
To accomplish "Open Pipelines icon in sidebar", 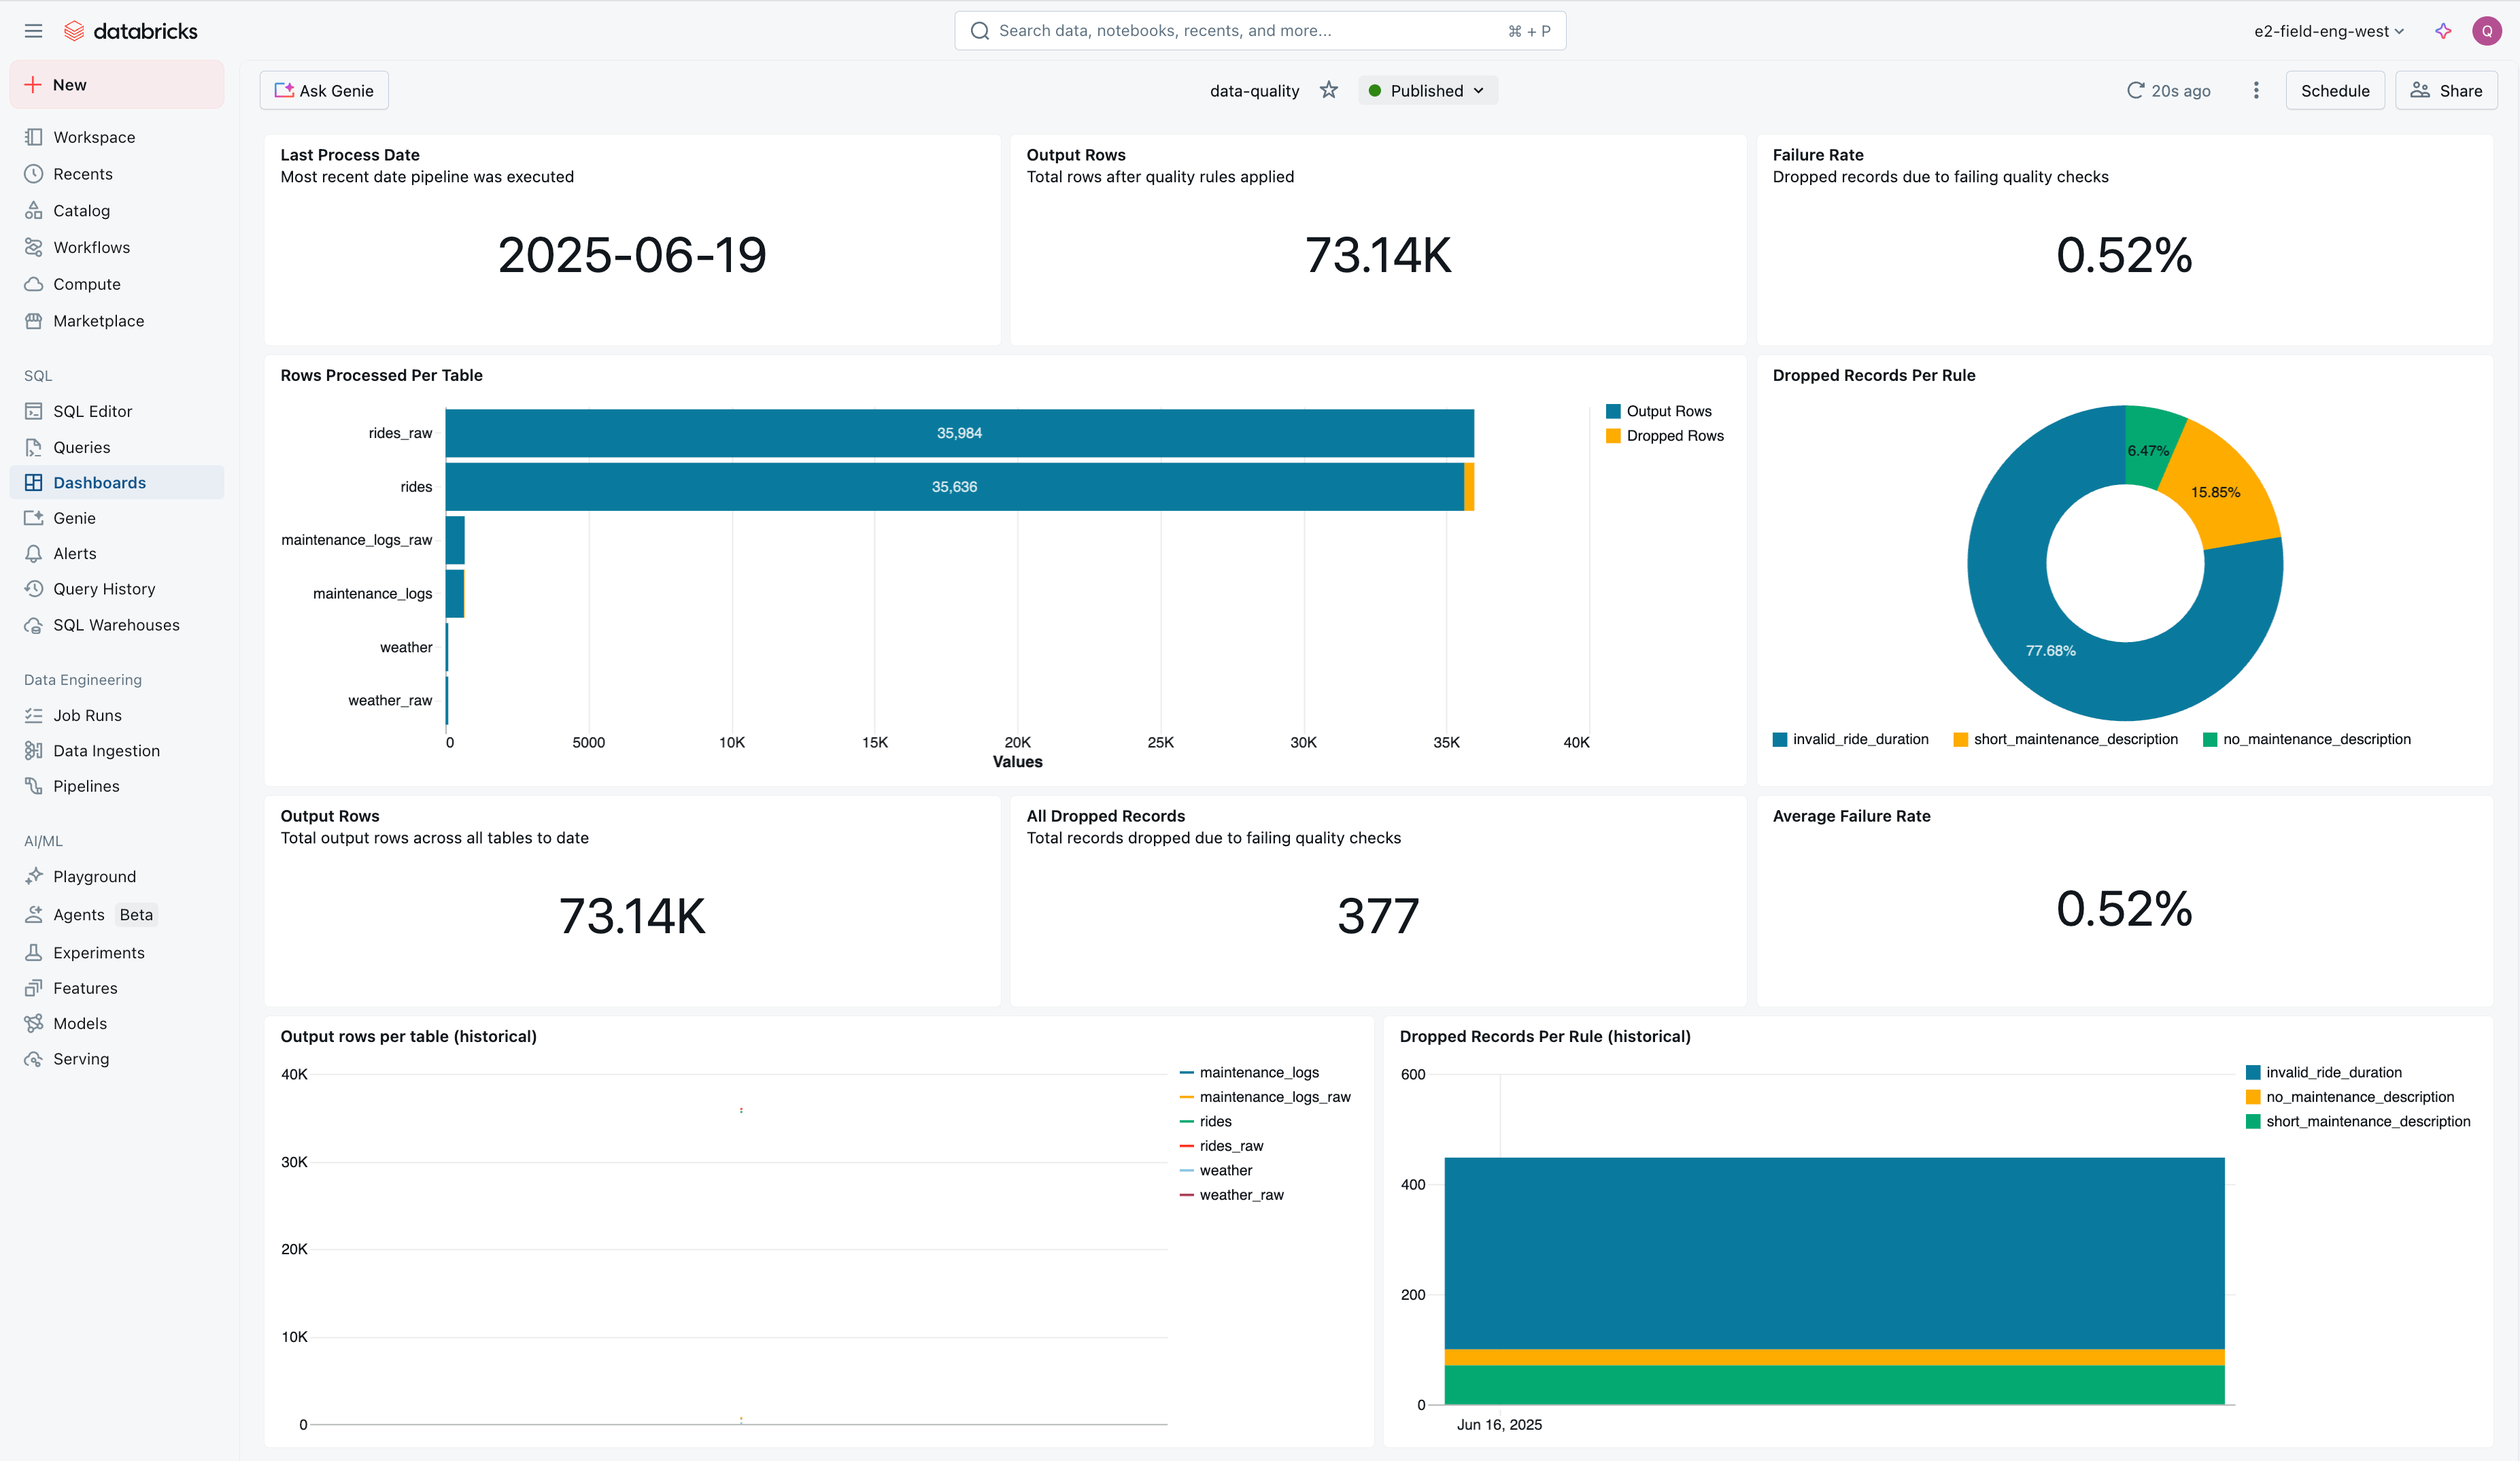I will pos(34,786).
